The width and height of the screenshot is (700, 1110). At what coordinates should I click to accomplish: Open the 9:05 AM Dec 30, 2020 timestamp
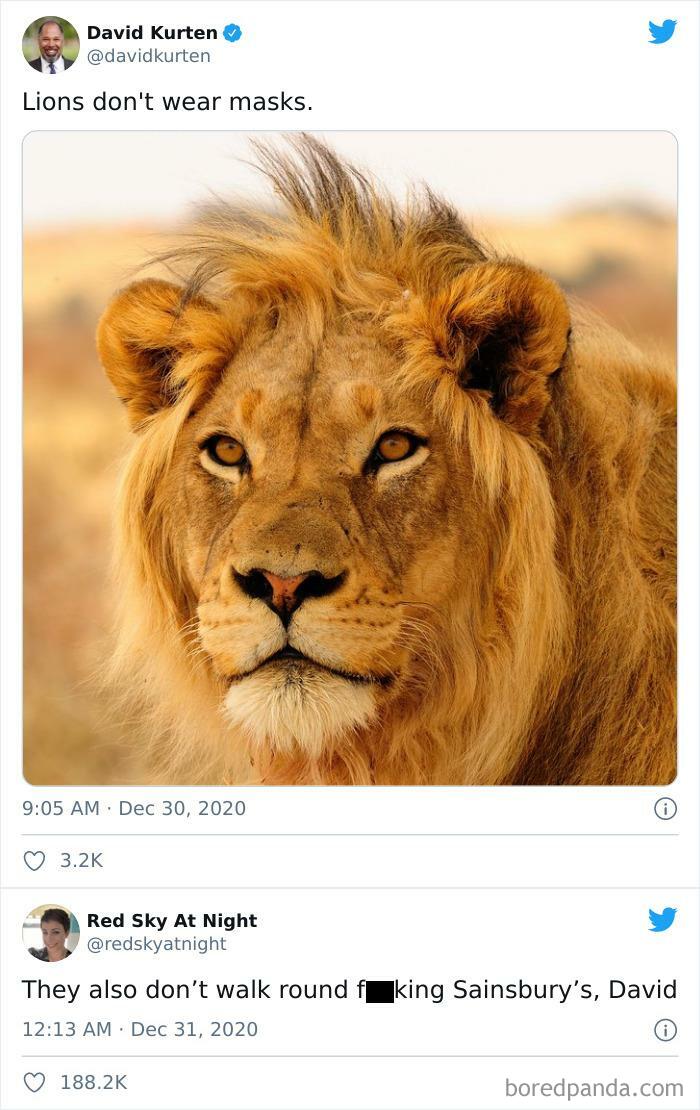[134, 808]
